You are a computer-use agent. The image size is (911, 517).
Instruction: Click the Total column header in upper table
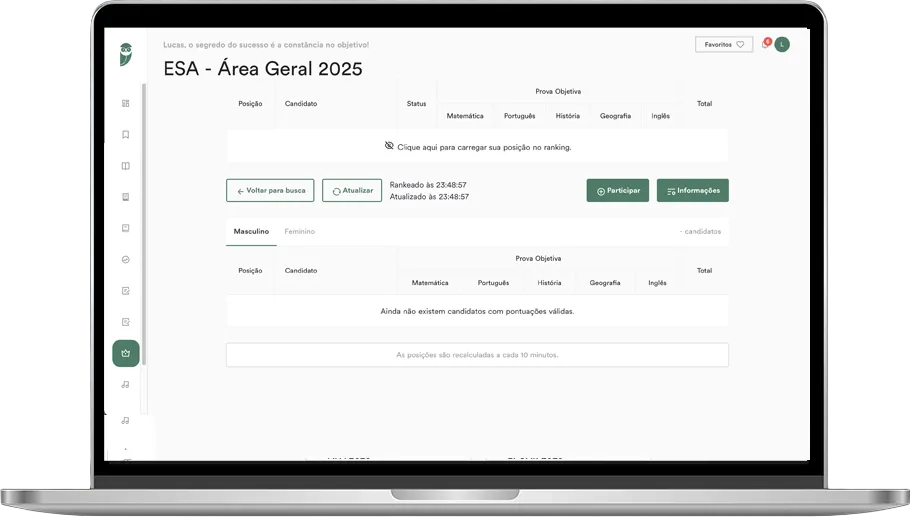(704, 103)
